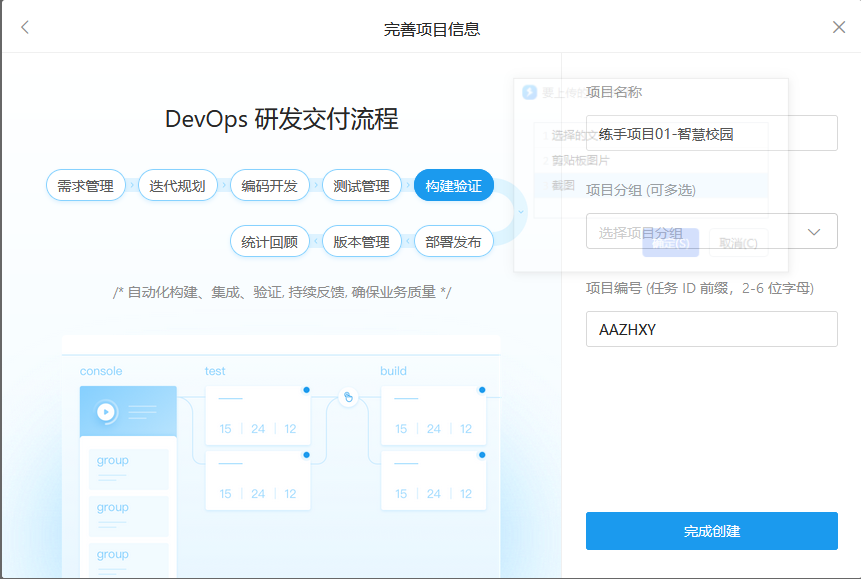
Task: Close the 完善项目信息 dialog
Action: 839,28
